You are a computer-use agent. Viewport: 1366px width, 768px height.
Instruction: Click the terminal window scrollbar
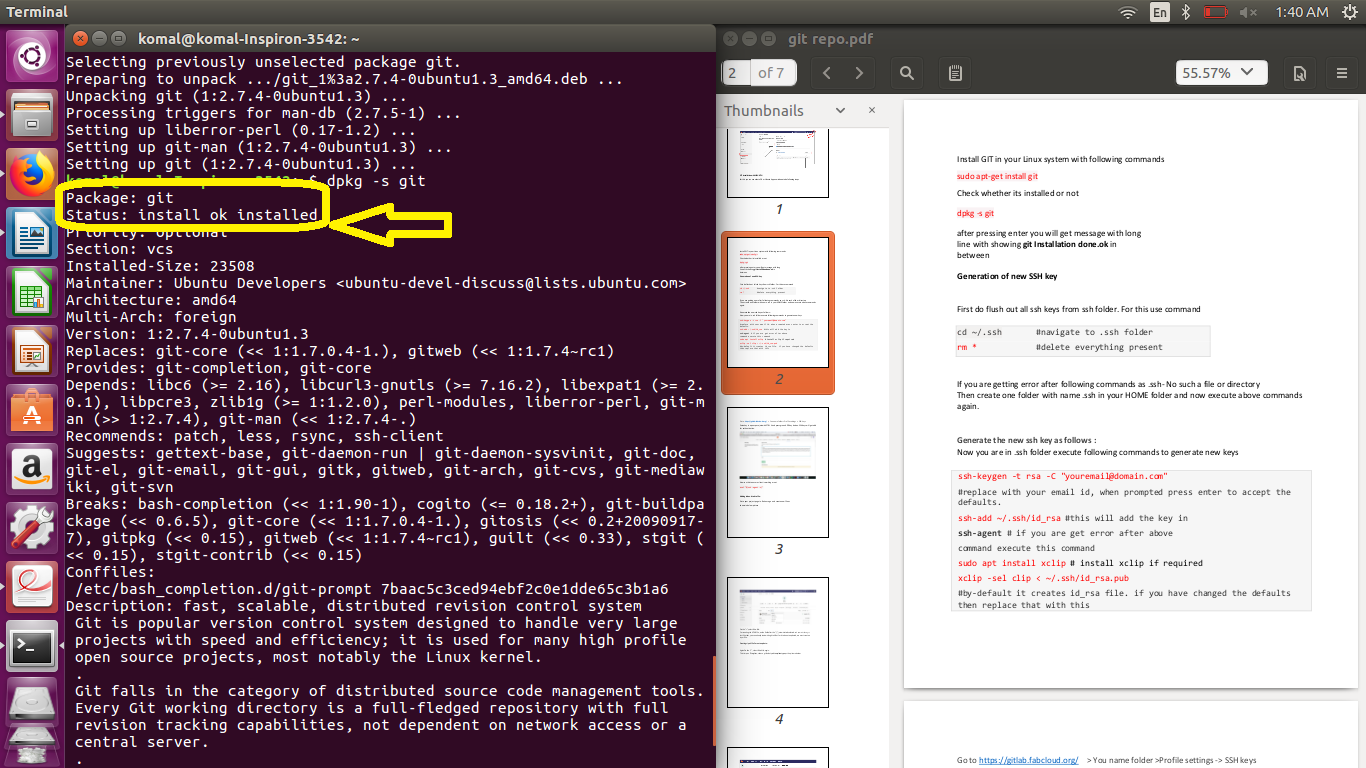click(x=713, y=700)
